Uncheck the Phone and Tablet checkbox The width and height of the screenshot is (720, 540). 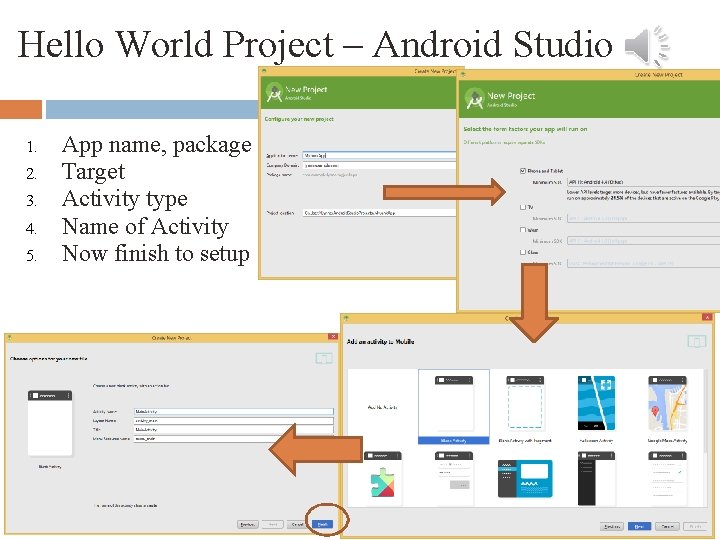tap(523, 171)
